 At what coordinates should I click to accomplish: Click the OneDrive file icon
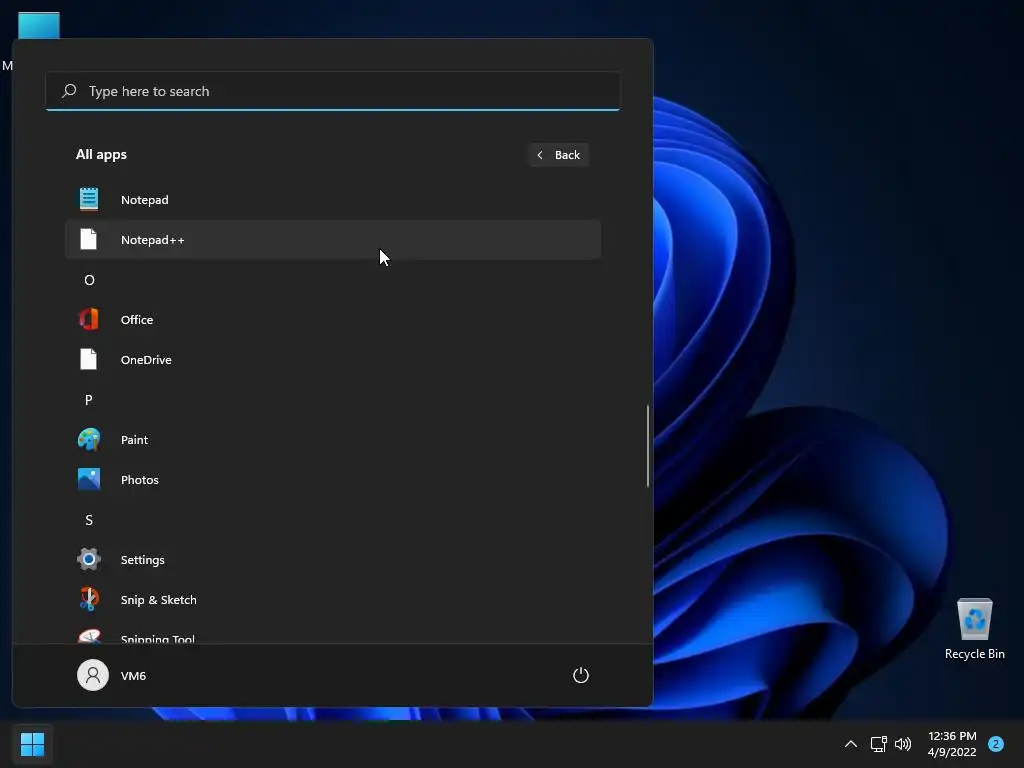[89, 359]
